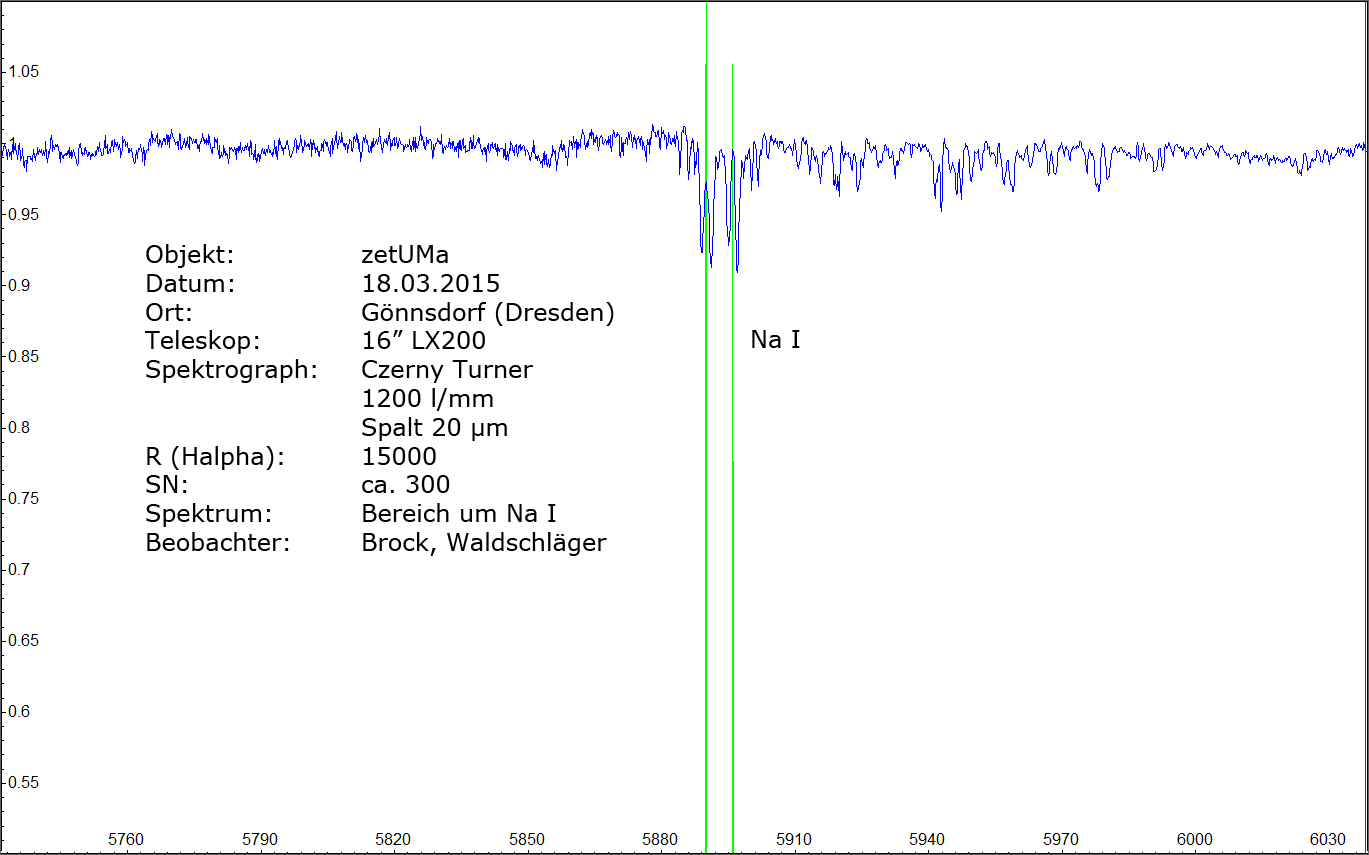Select the date text '18.03.2015'
1369x855 pixels.
430,284
